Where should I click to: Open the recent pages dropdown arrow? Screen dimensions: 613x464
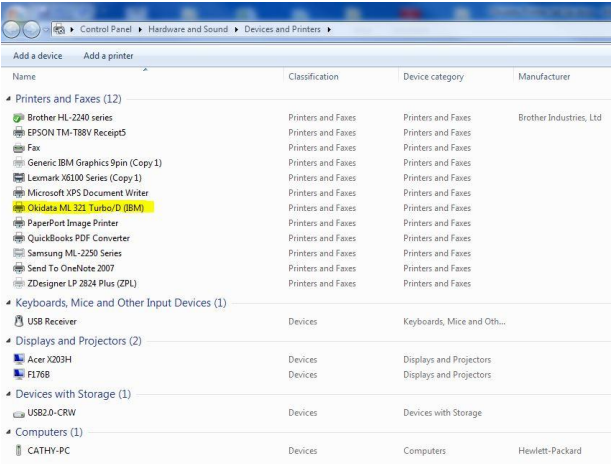point(46,29)
